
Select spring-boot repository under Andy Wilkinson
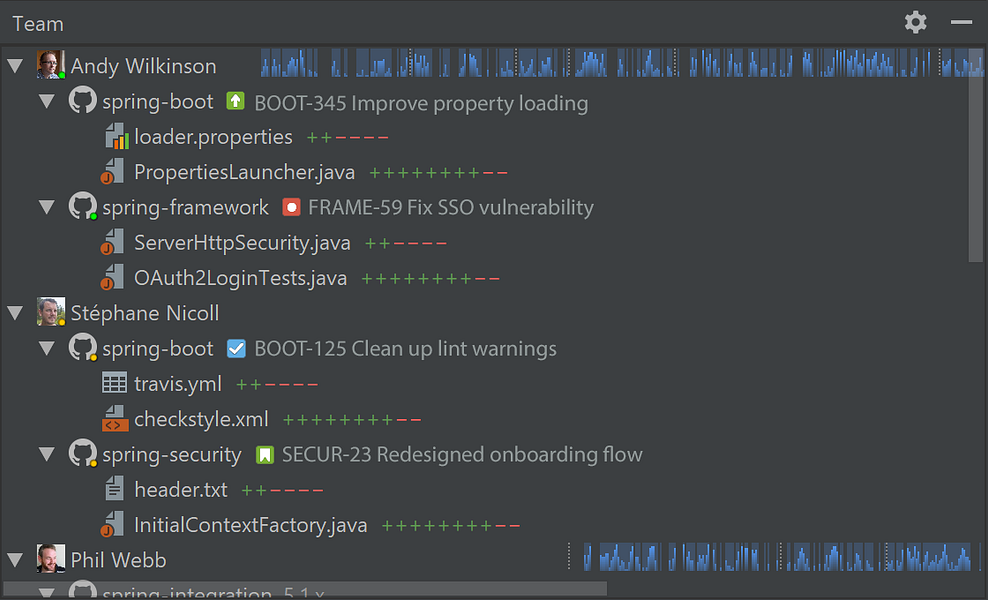[158, 101]
